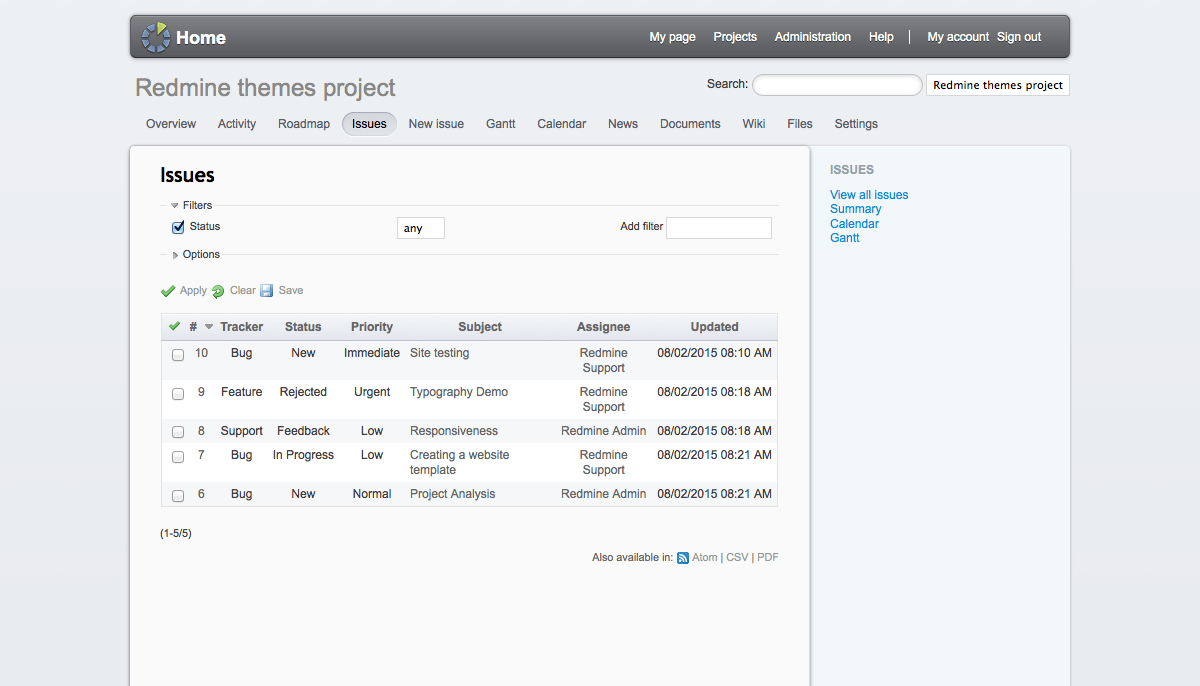Screen dimensions: 1200x686
Task: Open the Roadmap tab
Action: click(304, 124)
